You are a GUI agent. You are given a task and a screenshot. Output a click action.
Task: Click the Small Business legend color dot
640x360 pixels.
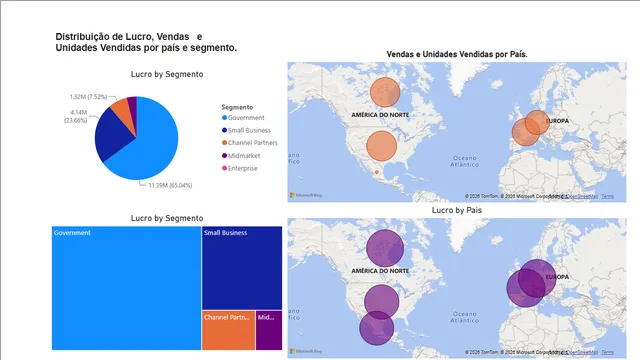point(224,130)
